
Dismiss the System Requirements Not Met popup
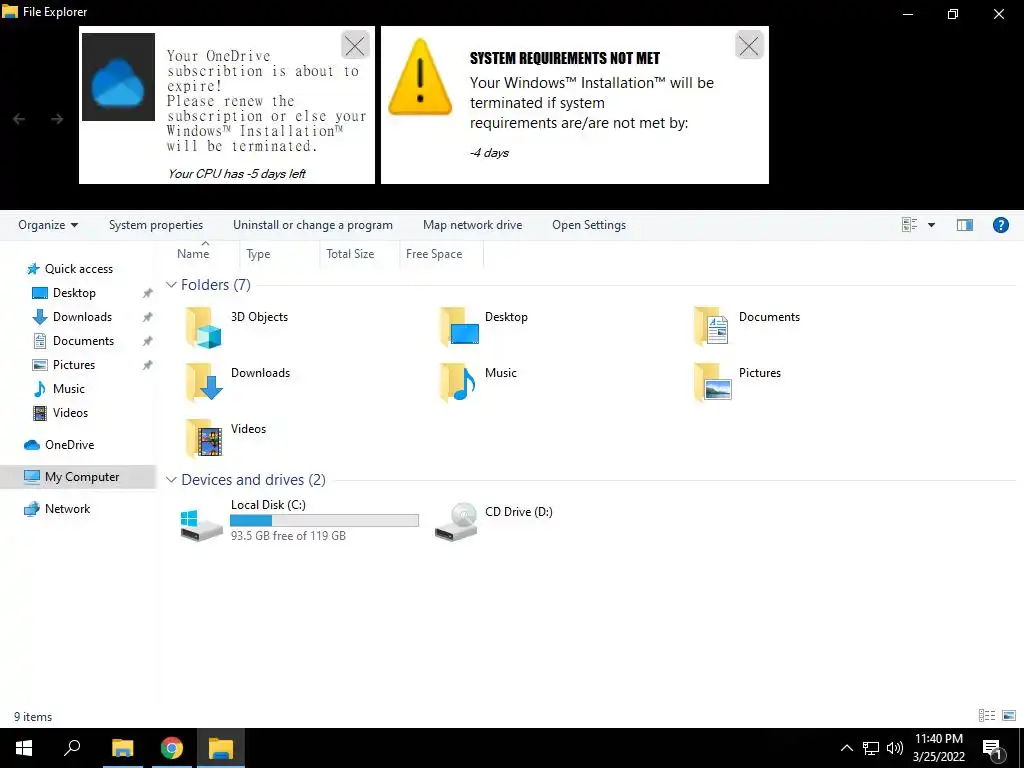tap(749, 45)
